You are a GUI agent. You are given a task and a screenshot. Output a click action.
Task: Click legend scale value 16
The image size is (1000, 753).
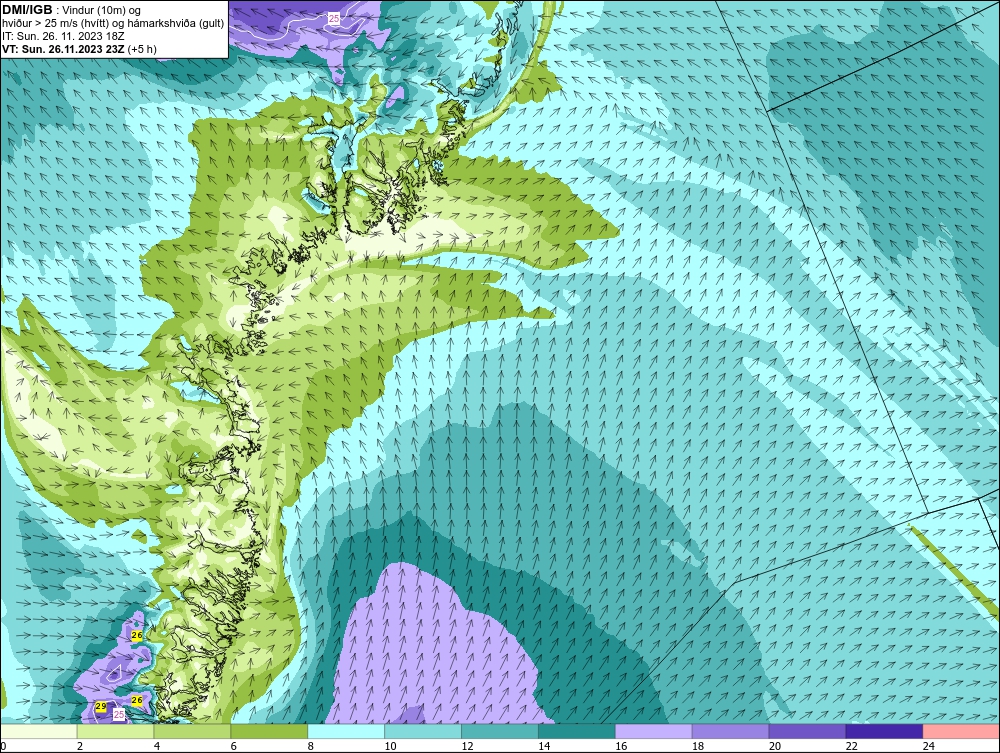(x=621, y=746)
